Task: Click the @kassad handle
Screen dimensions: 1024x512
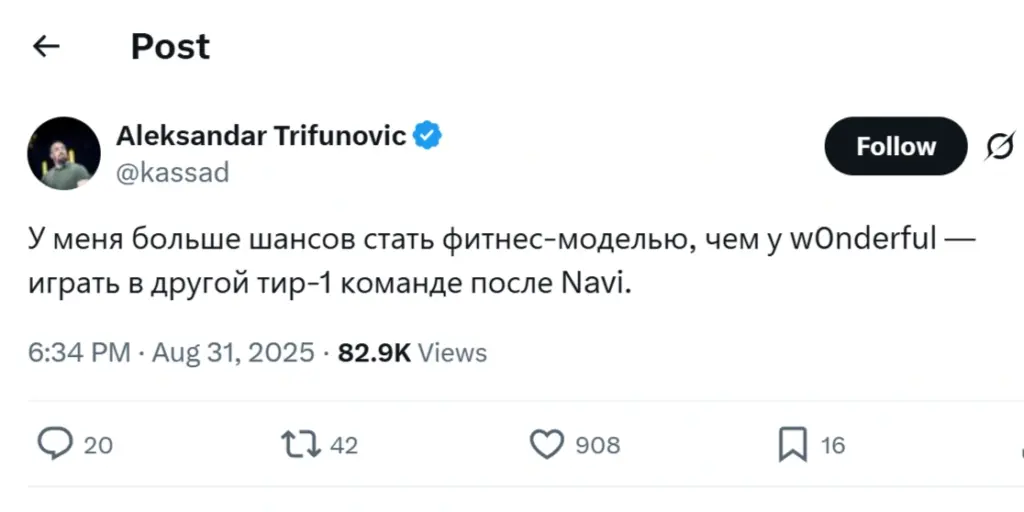Action: [173, 172]
